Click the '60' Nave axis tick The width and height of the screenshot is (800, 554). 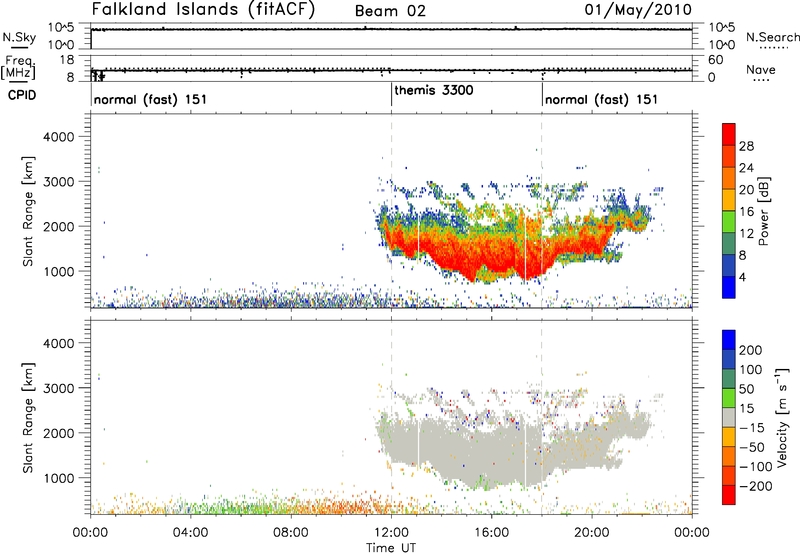716,60
